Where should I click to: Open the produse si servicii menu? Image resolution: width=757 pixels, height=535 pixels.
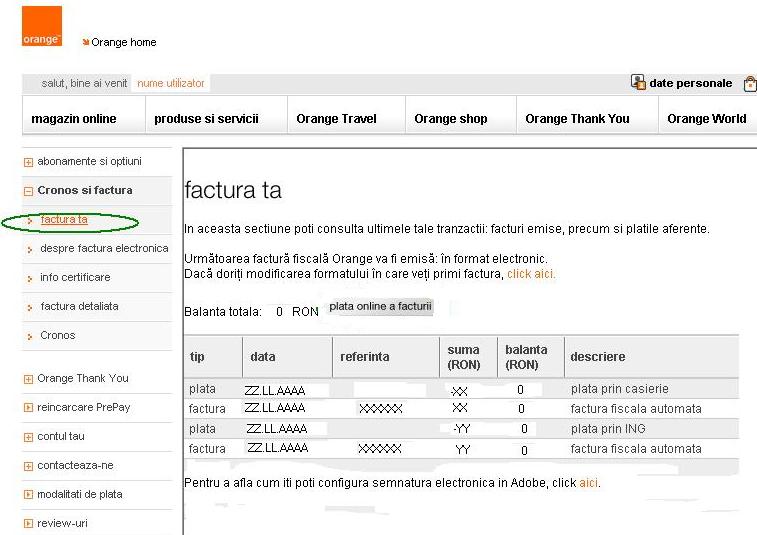click(x=206, y=119)
